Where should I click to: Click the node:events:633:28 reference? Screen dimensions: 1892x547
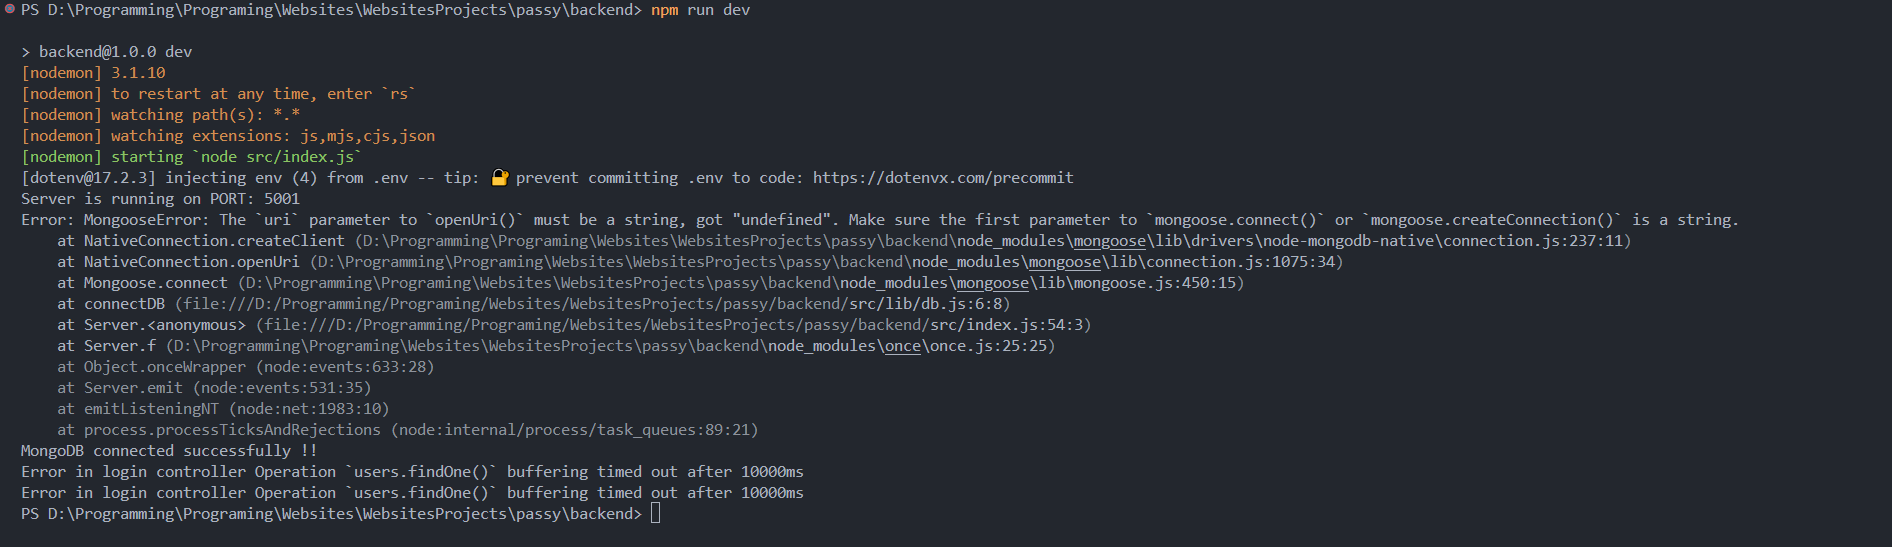point(345,367)
